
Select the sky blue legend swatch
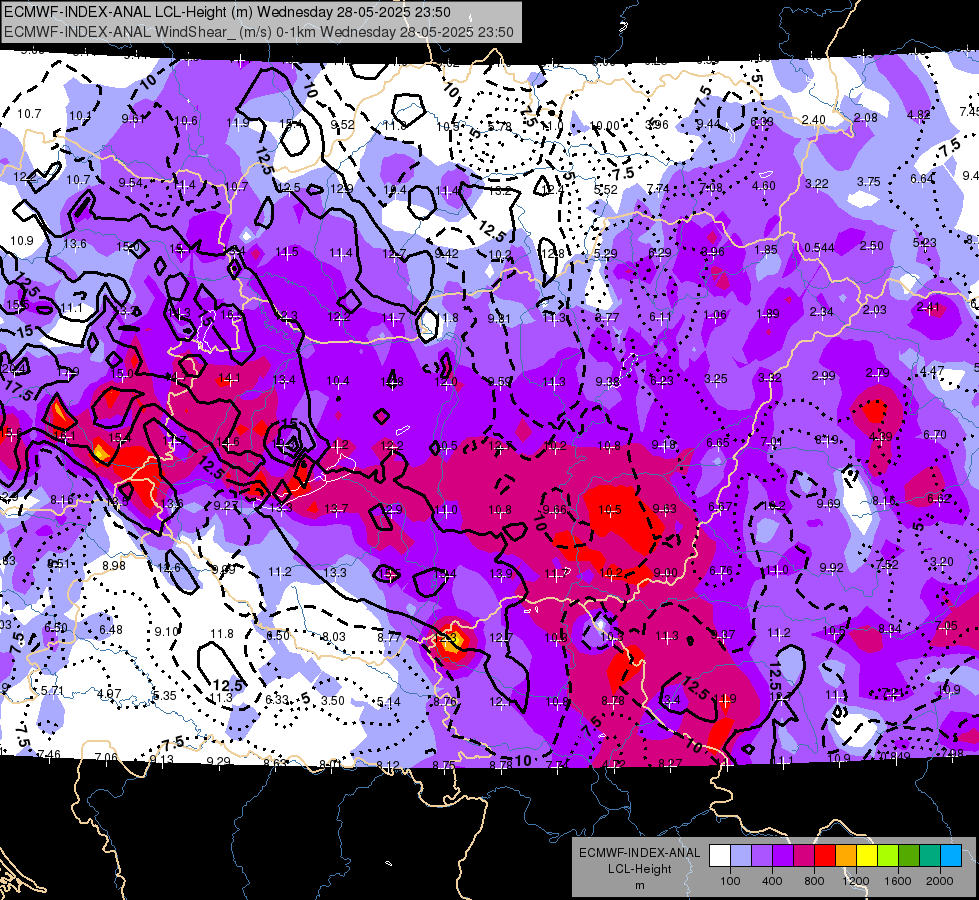(x=951, y=856)
